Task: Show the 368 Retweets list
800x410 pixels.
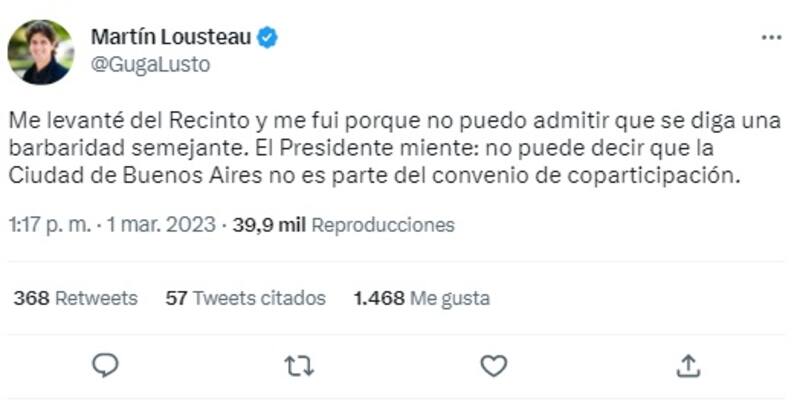Action: point(75,298)
